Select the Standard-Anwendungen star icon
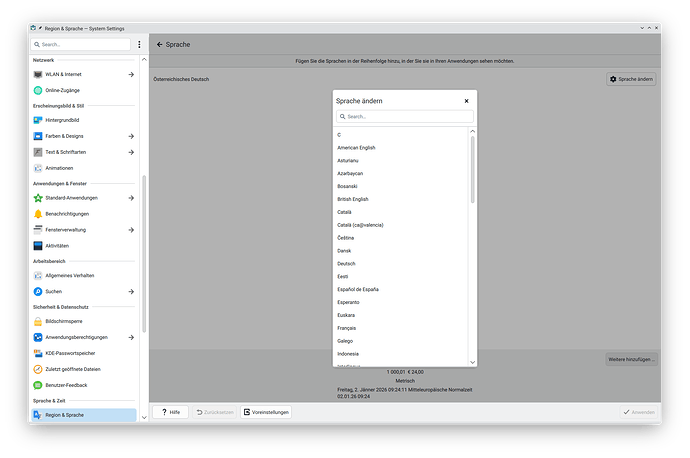690x458 pixels. click(38, 198)
